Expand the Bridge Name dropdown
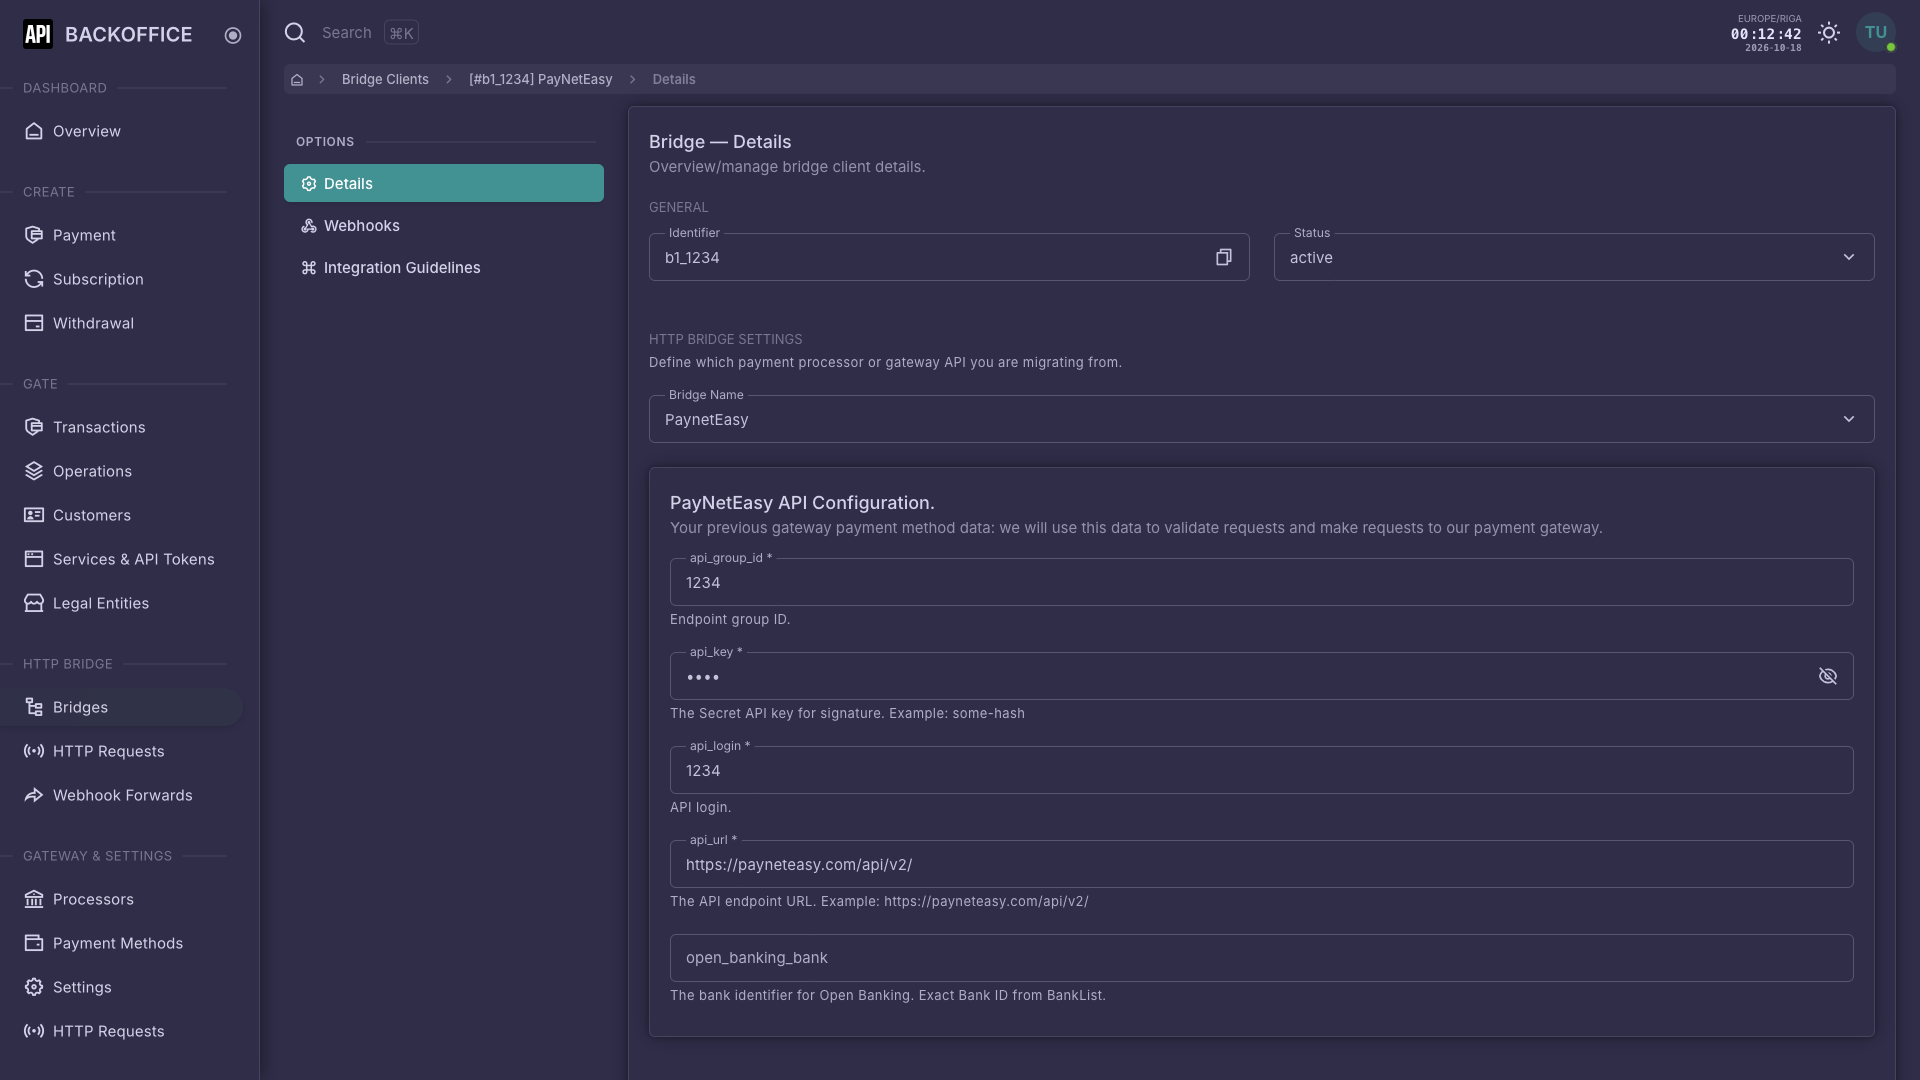The width and height of the screenshot is (1920, 1080). pyautogui.click(x=1262, y=420)
